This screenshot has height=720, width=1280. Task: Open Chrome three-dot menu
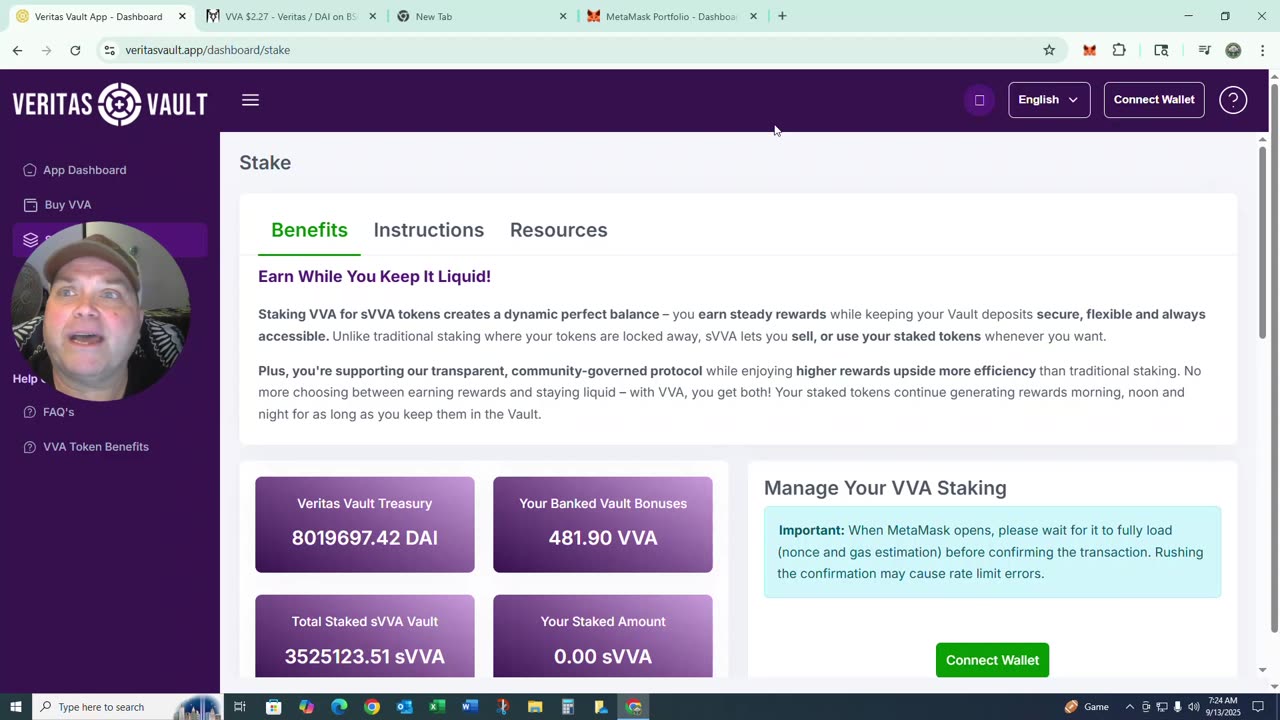tap(1260, 50)
